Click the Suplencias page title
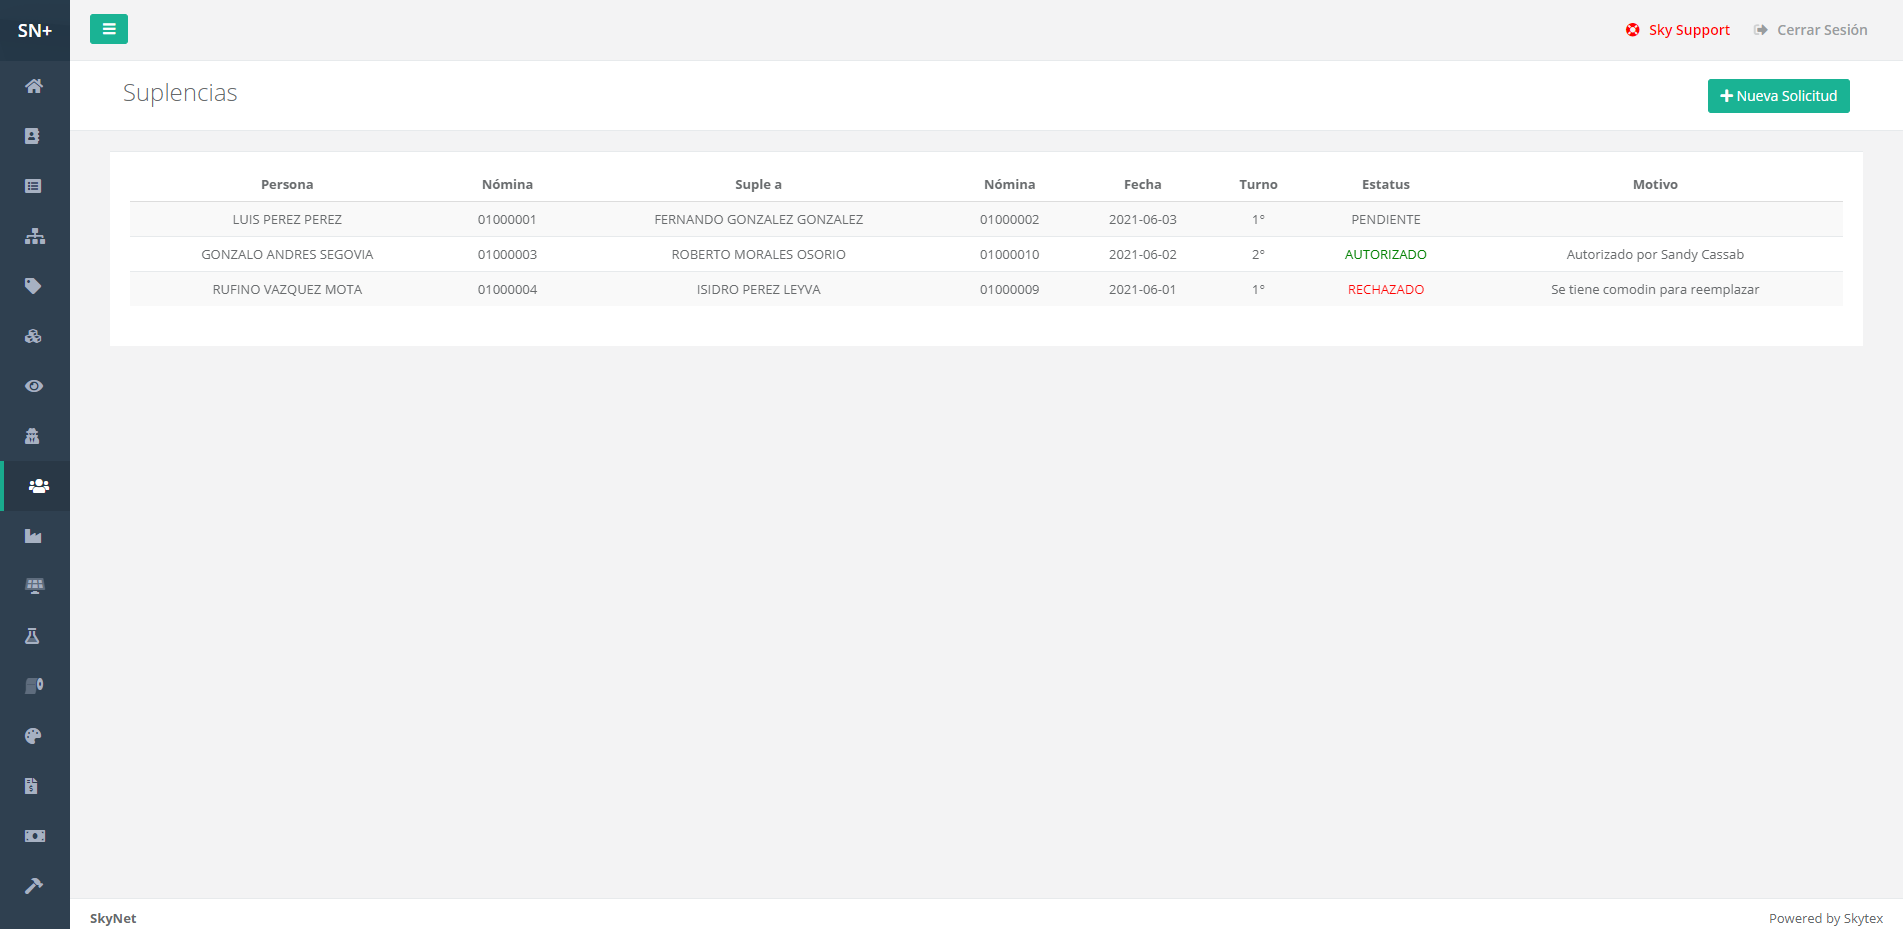 (x=180, y=93)
